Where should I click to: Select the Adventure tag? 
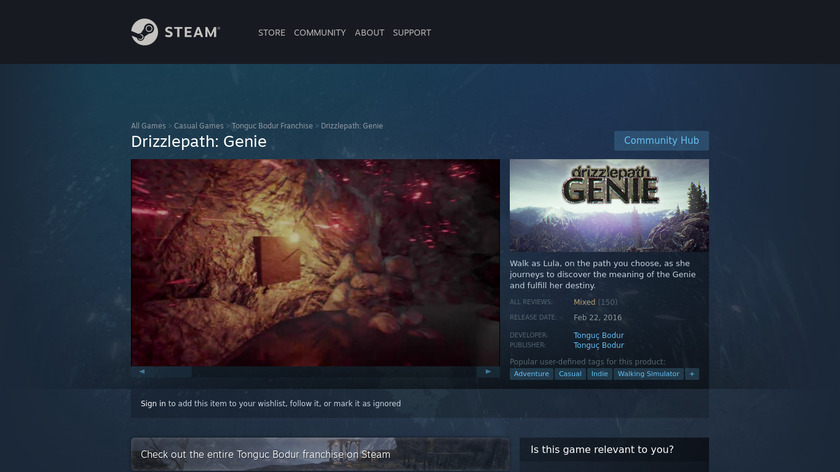point(531,374)
